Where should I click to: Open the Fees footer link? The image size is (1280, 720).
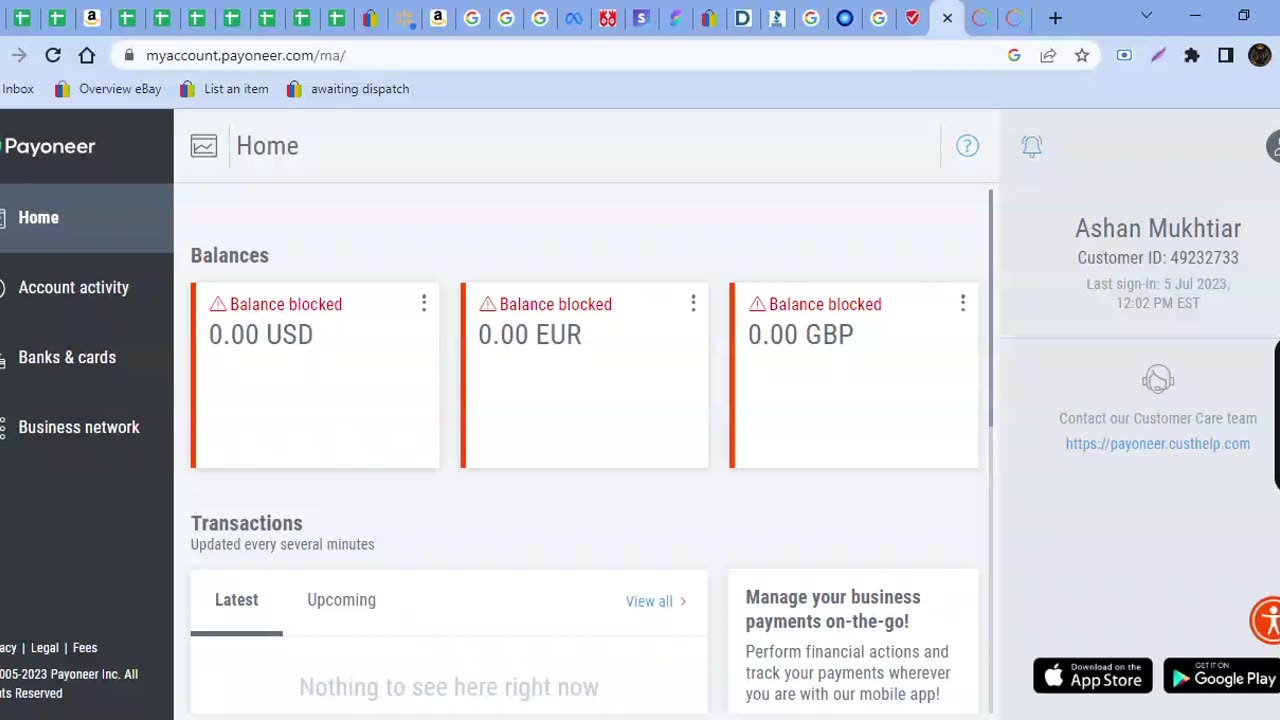coord(85,648)
